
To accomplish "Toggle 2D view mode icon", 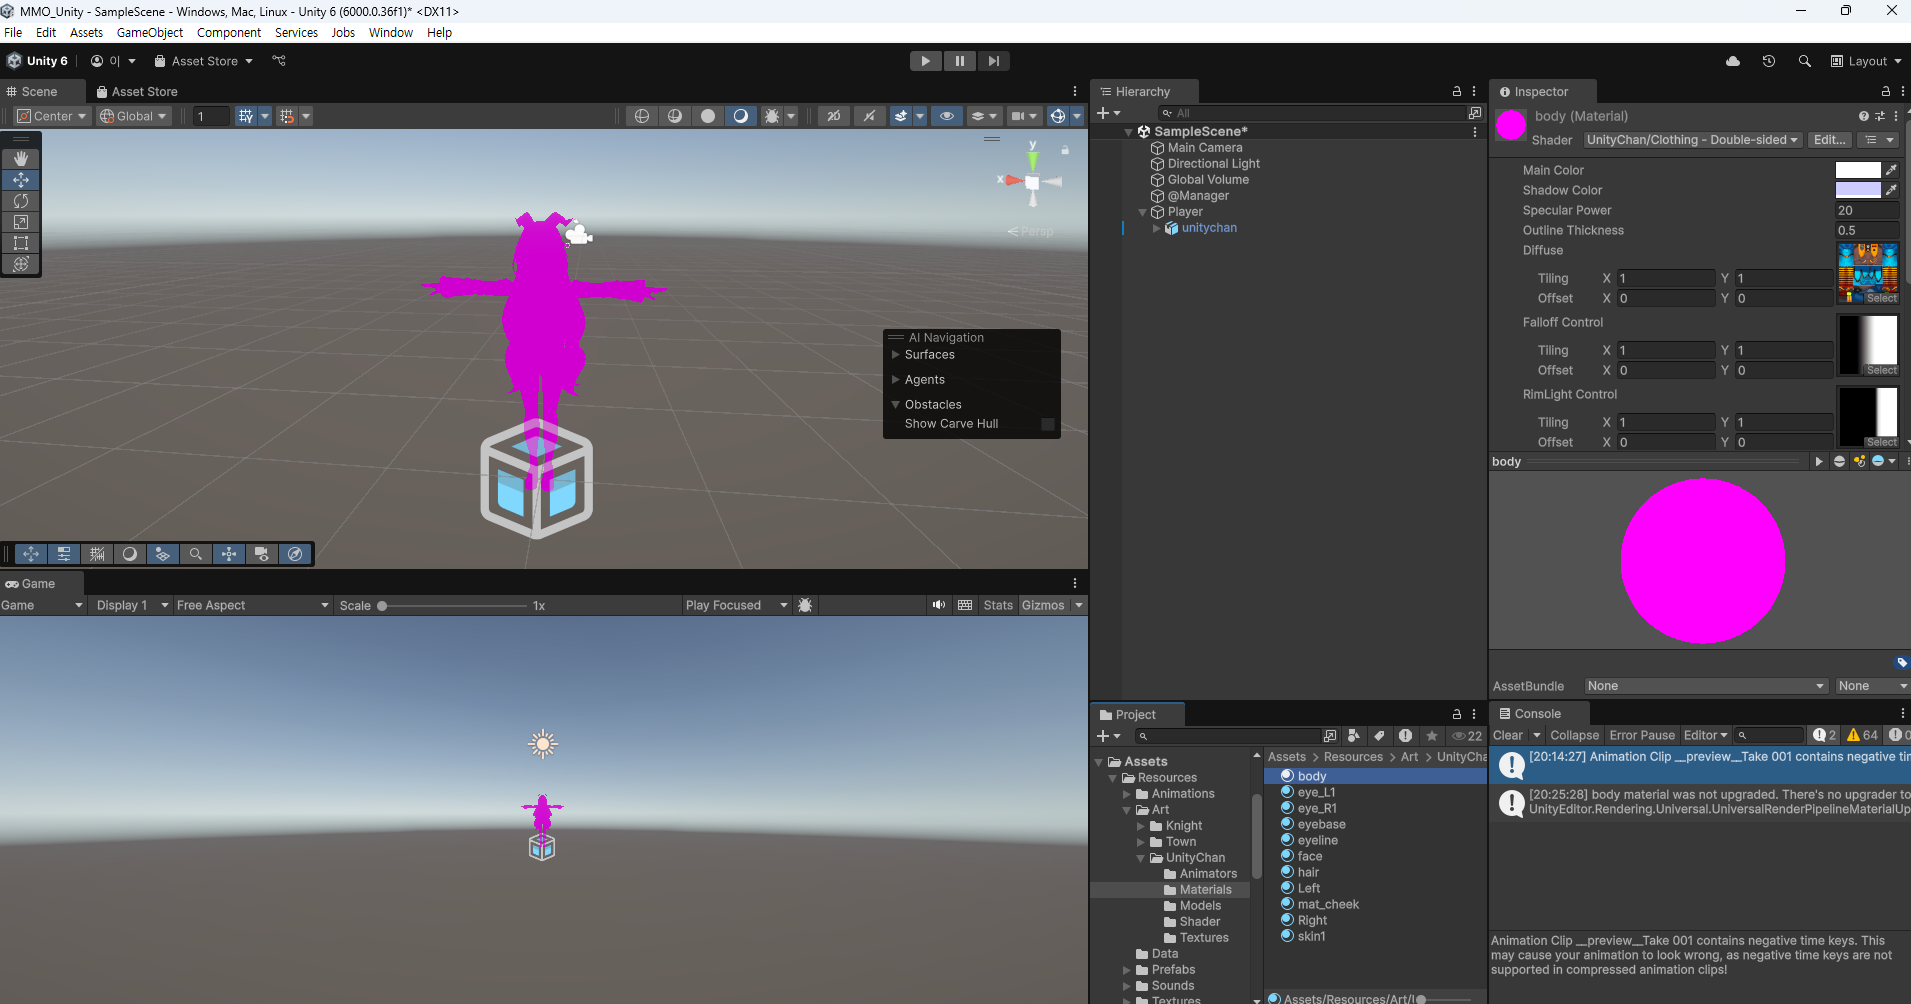I will (x=833, y=116).
